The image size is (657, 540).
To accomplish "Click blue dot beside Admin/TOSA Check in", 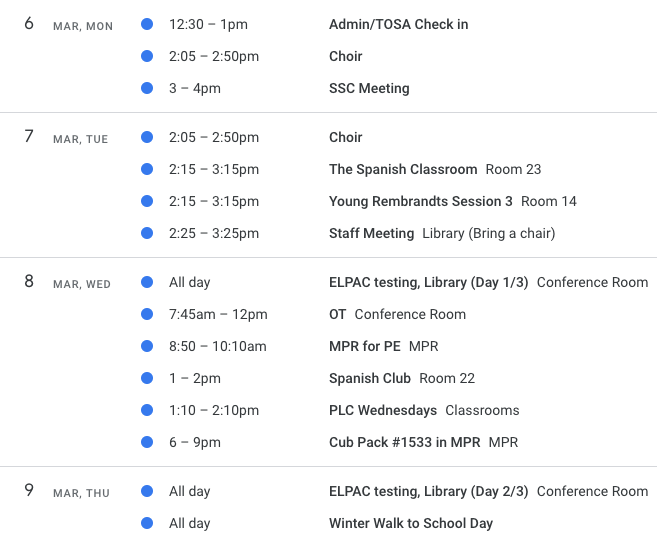I will pos(147,24).
